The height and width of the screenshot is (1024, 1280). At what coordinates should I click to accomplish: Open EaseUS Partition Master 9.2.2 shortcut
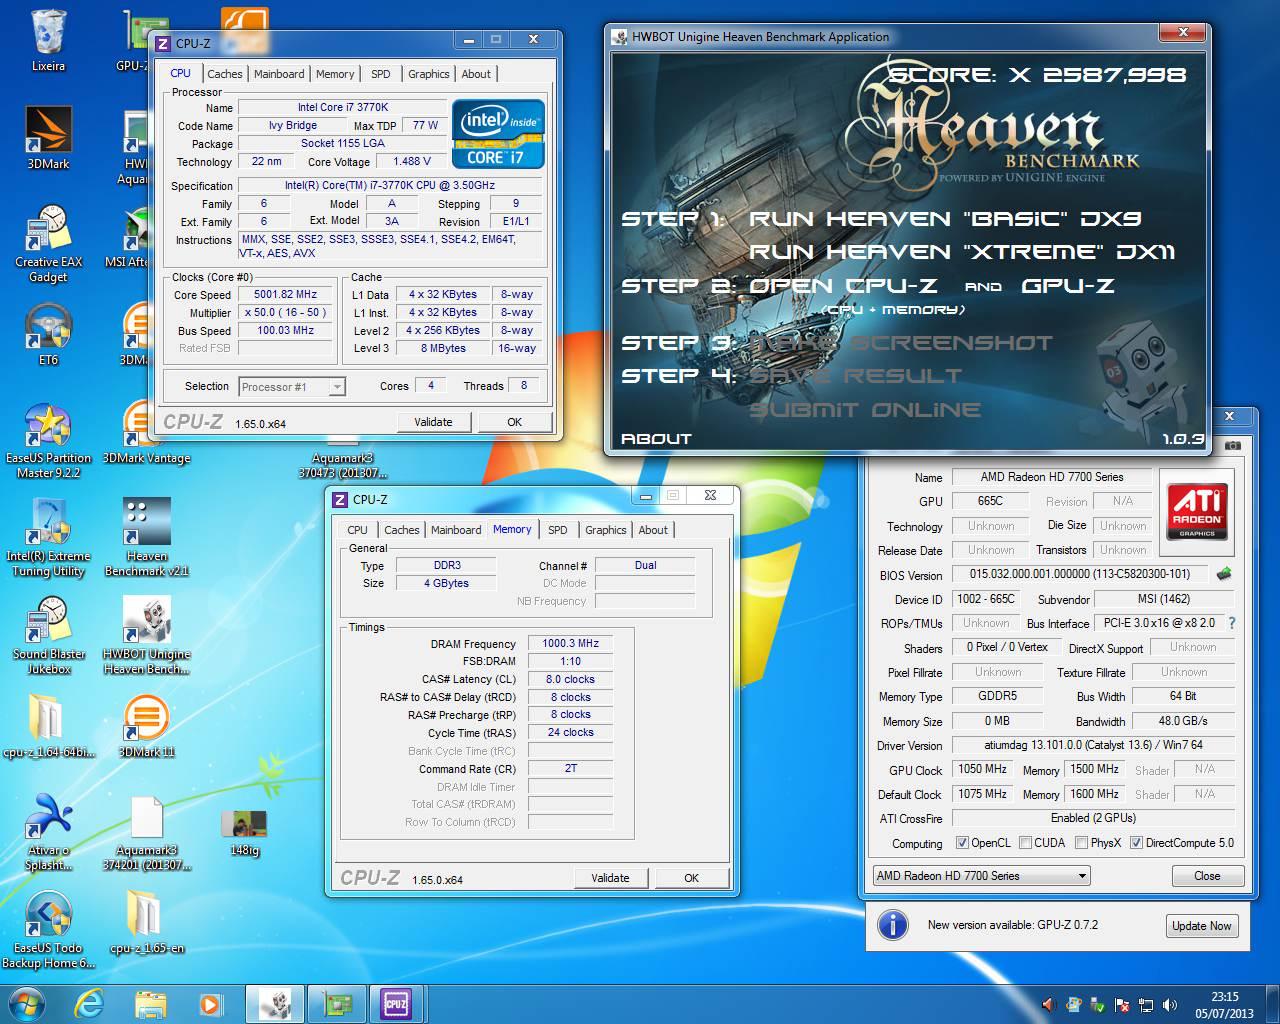point(48,441)
